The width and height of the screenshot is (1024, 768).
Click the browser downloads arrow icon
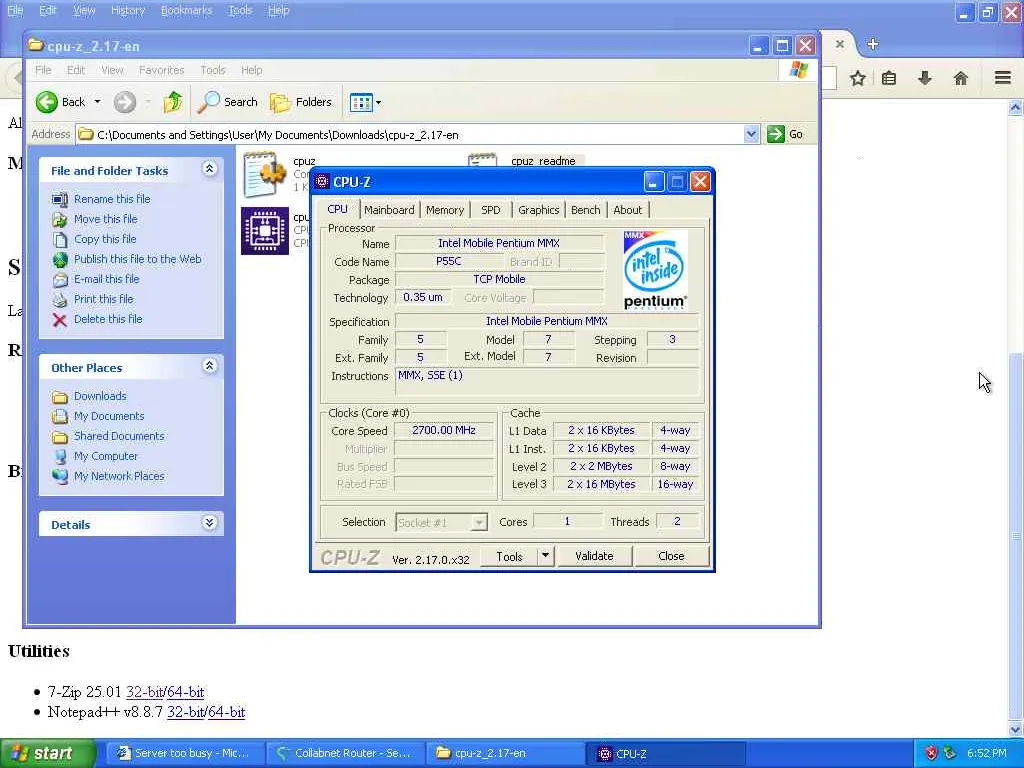(925, 79)
